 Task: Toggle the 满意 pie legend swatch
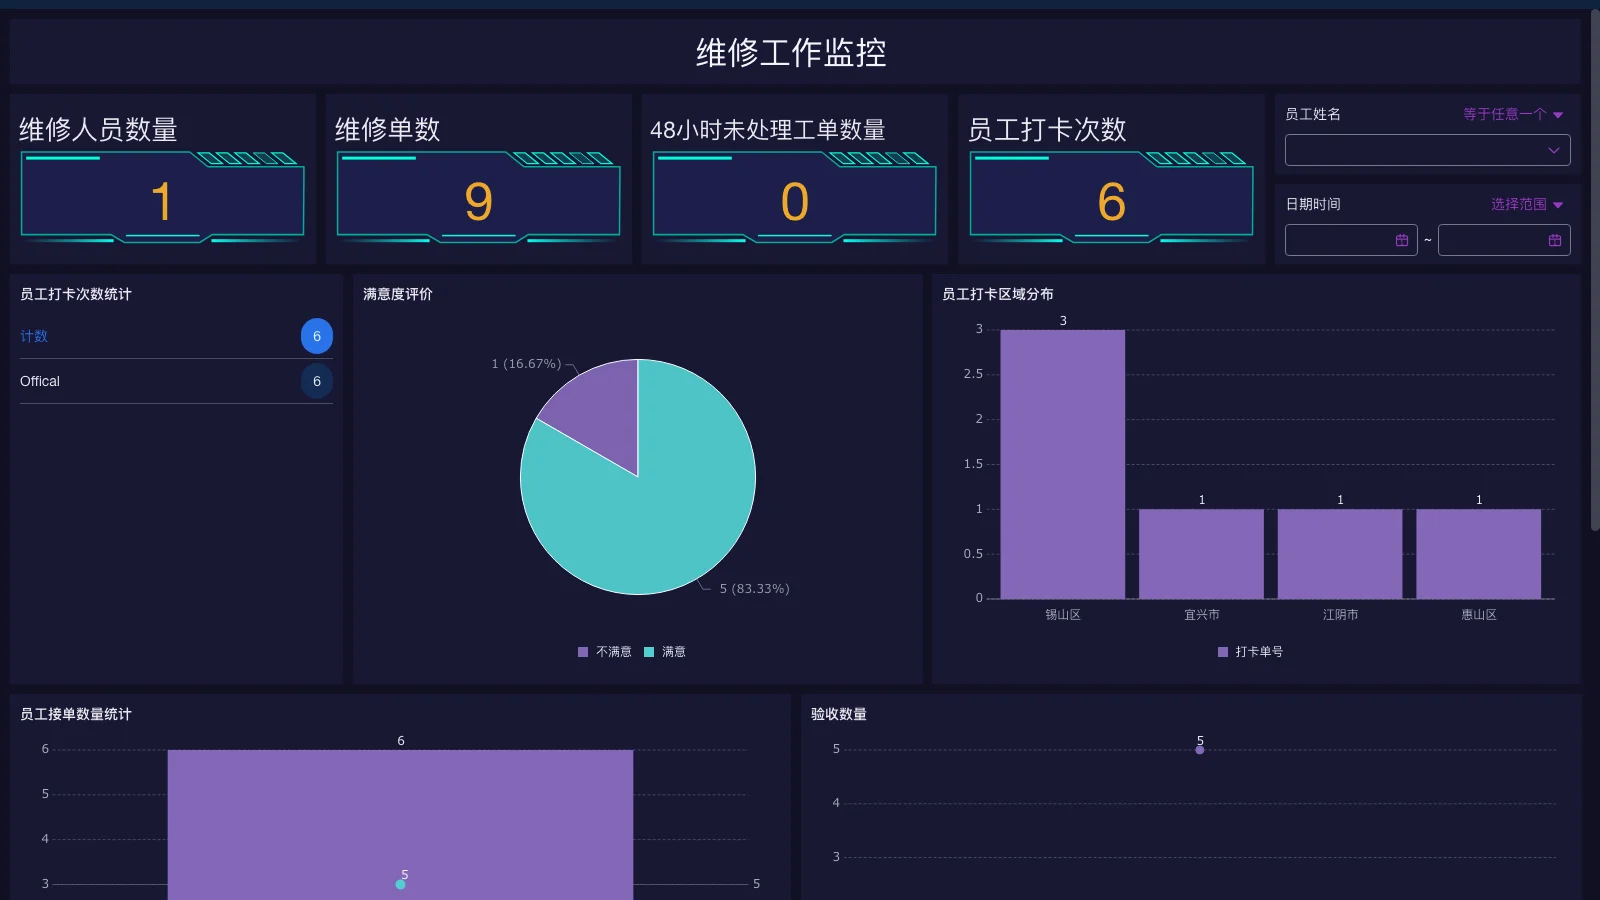[649, 652]
